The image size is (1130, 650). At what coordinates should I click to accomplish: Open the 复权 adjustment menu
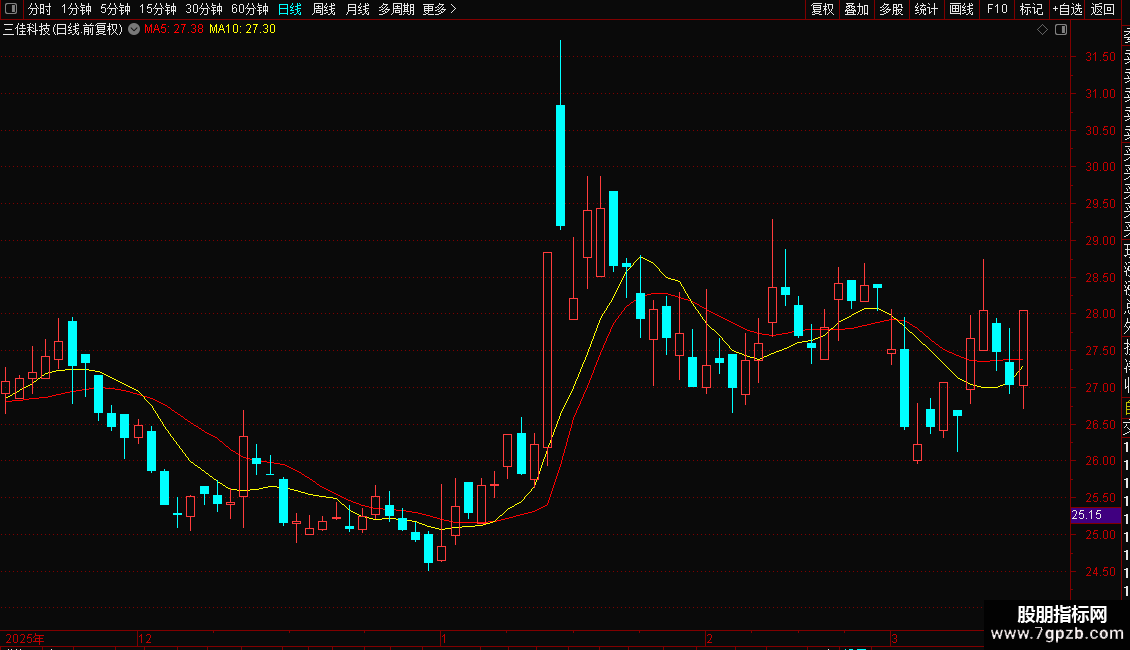[822, 9]
